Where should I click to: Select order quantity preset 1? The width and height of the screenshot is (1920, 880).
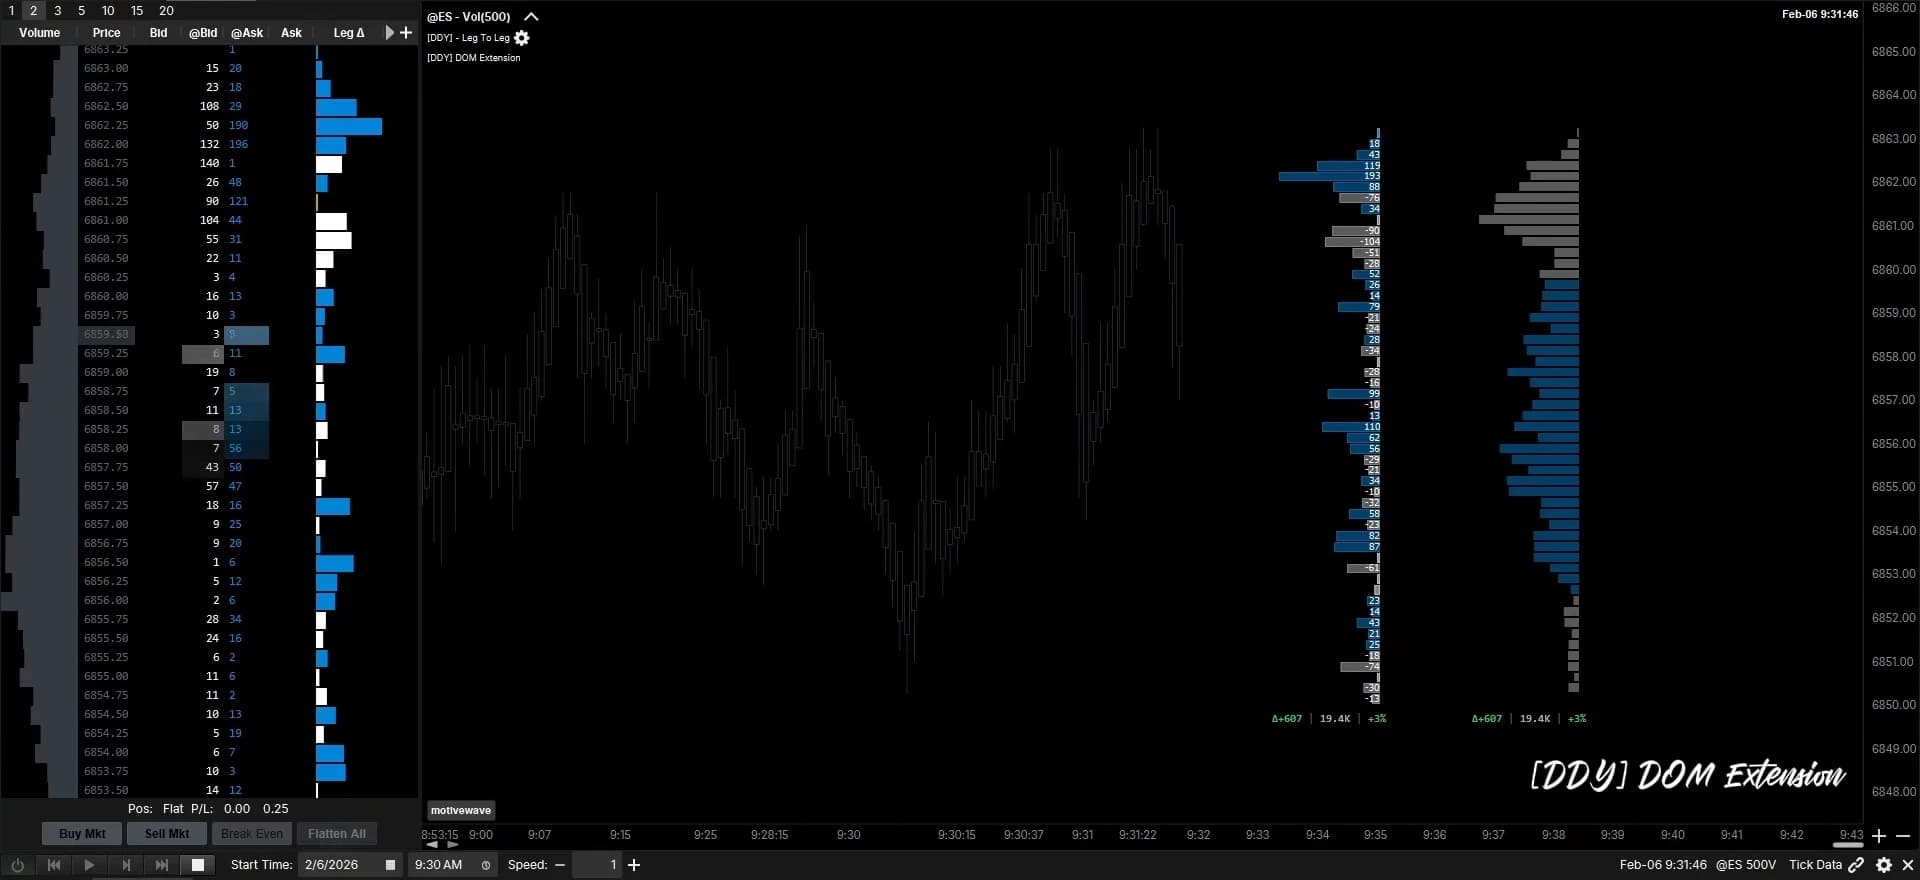11,10
